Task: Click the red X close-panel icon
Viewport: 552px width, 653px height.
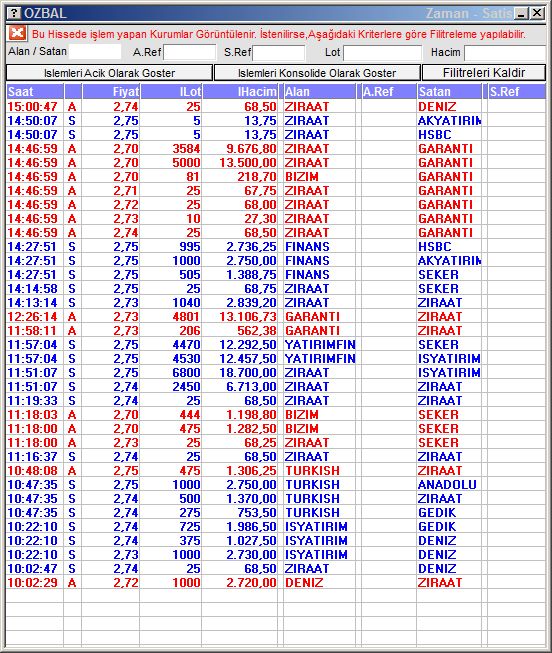Action: pos(17,33)
